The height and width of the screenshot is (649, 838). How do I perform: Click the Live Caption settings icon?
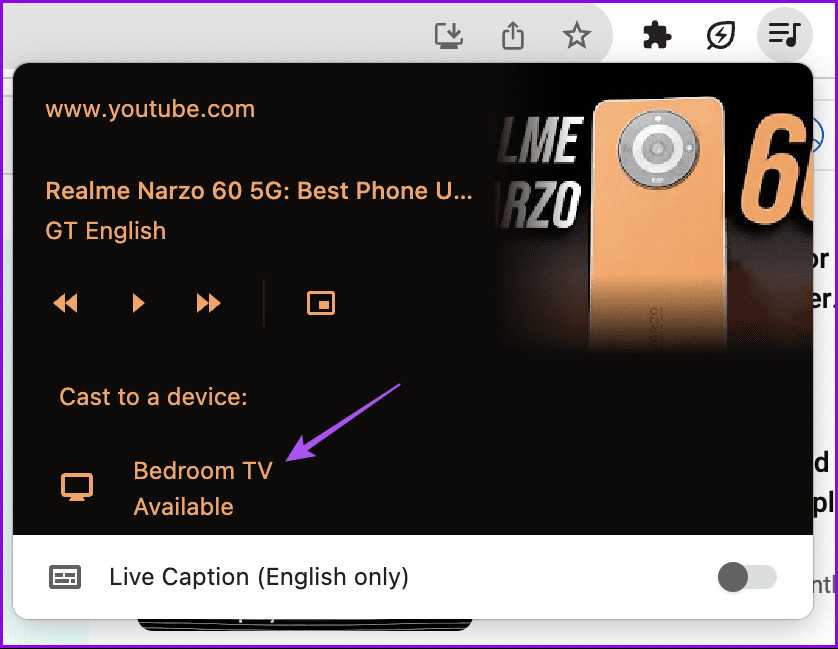[64, 577]
